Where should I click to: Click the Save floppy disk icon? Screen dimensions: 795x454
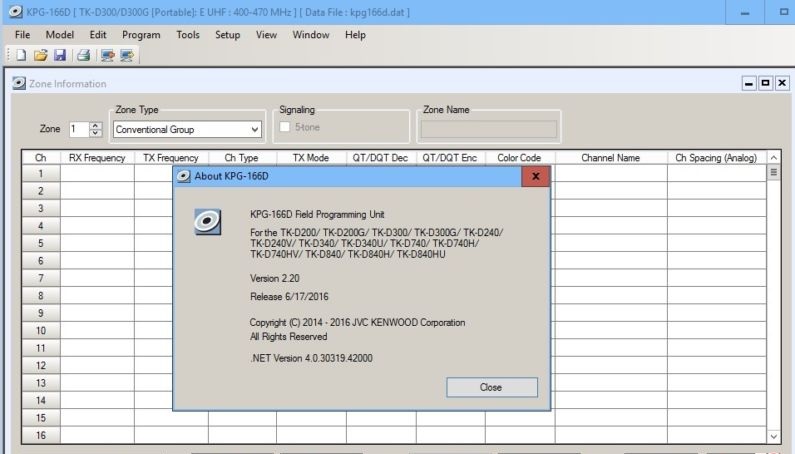[x=60, y=55]
